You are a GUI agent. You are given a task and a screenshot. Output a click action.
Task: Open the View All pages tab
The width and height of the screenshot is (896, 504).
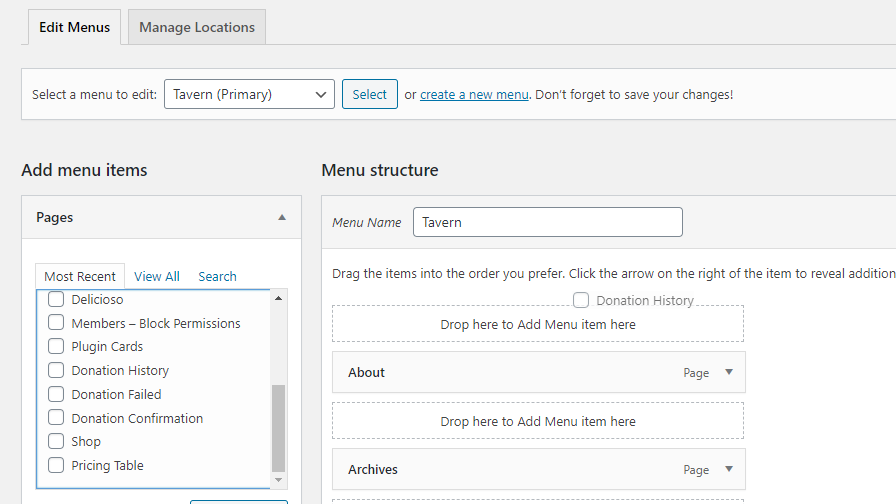(x=157, y=277)
